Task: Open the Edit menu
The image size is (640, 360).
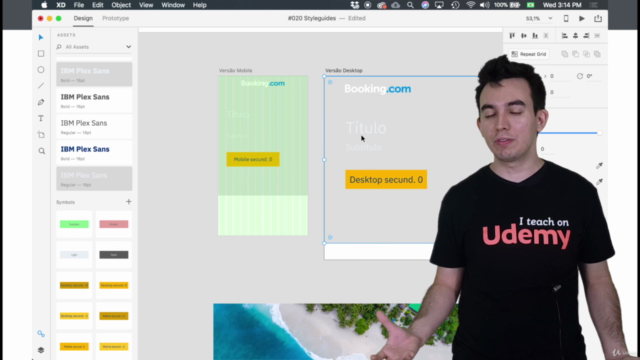Action: tap(98, 5)
